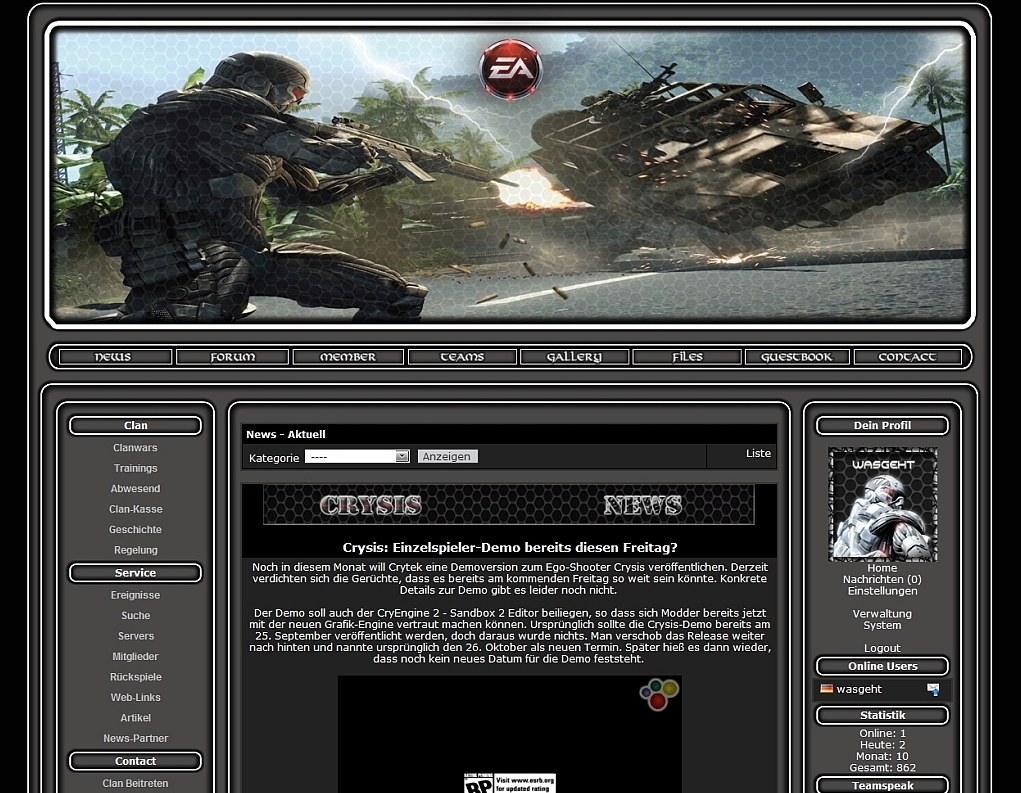Click the wasgeht profile avatar image

[x=882, y=504]
